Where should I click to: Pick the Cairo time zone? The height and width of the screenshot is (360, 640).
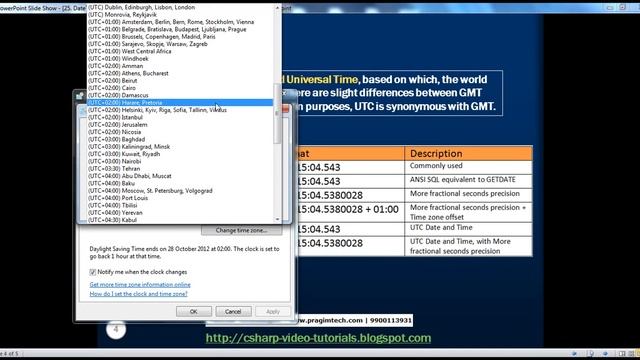coord(180,88)
